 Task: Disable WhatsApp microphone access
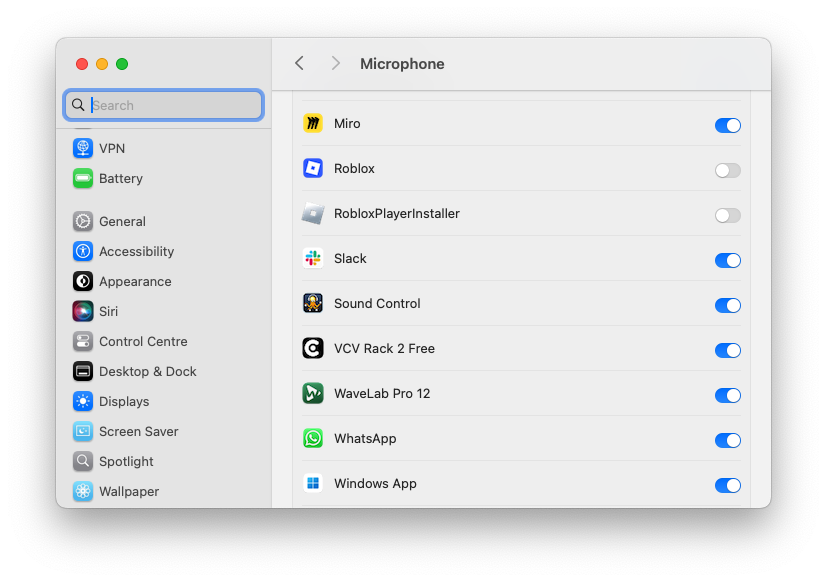pyautogui.click(x=727, y=440)
